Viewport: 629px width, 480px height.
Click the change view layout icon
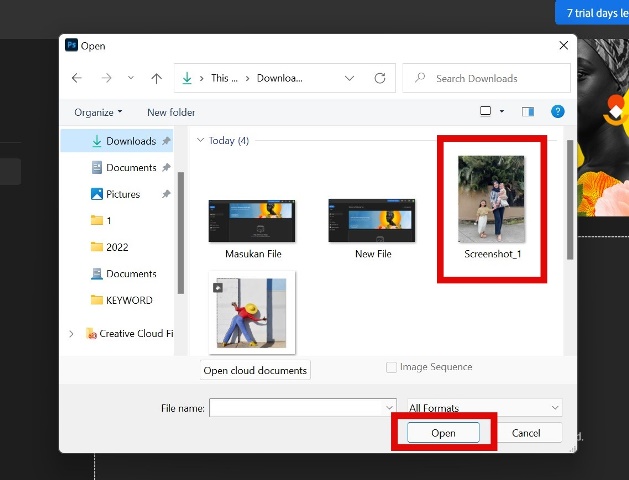tap(486, 112)
